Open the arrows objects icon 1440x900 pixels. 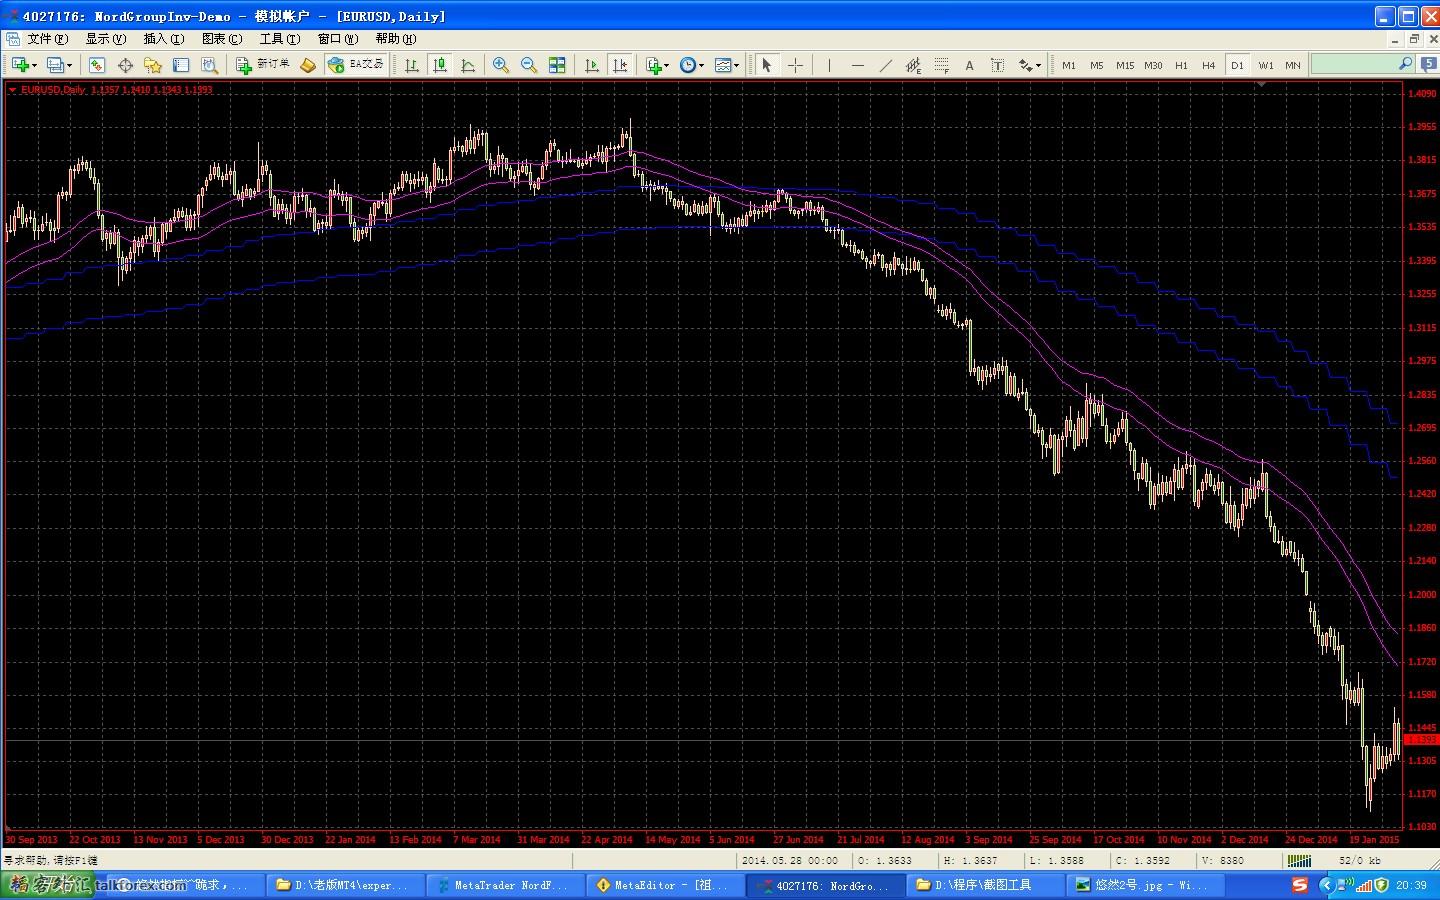[1025, 65]
